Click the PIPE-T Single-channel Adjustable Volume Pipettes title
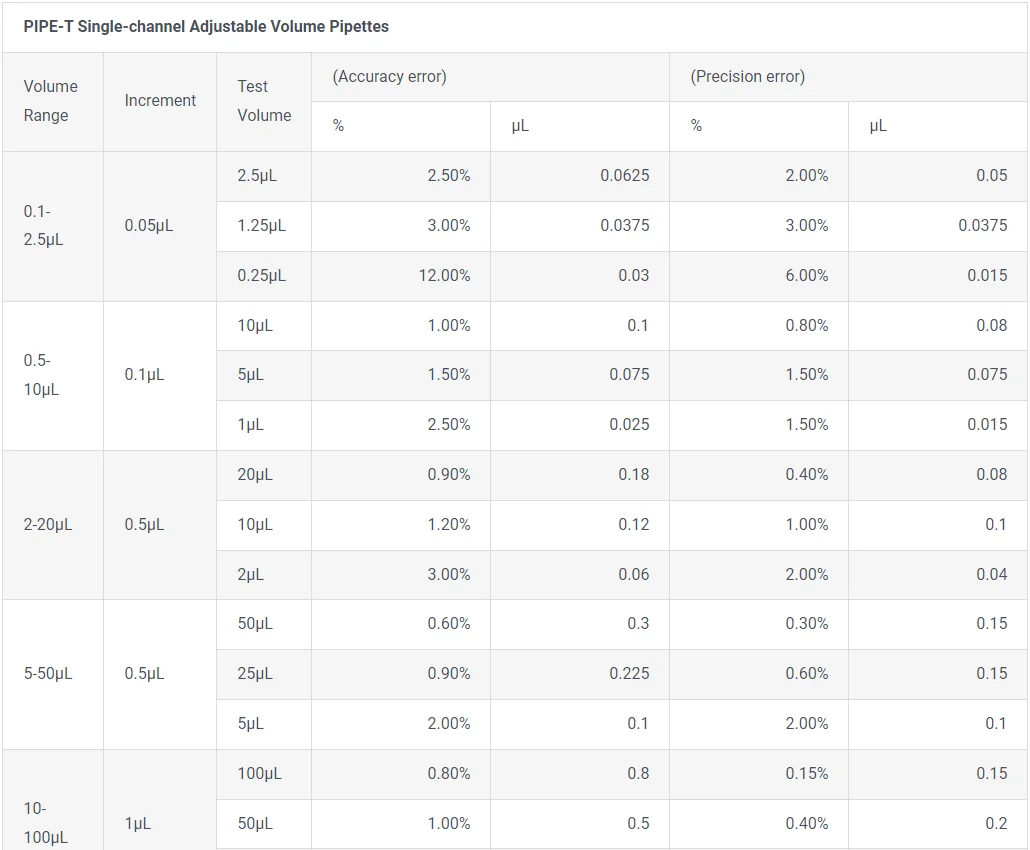Image resolution: width=1030 pixels, height=850 pixels. 206,27
